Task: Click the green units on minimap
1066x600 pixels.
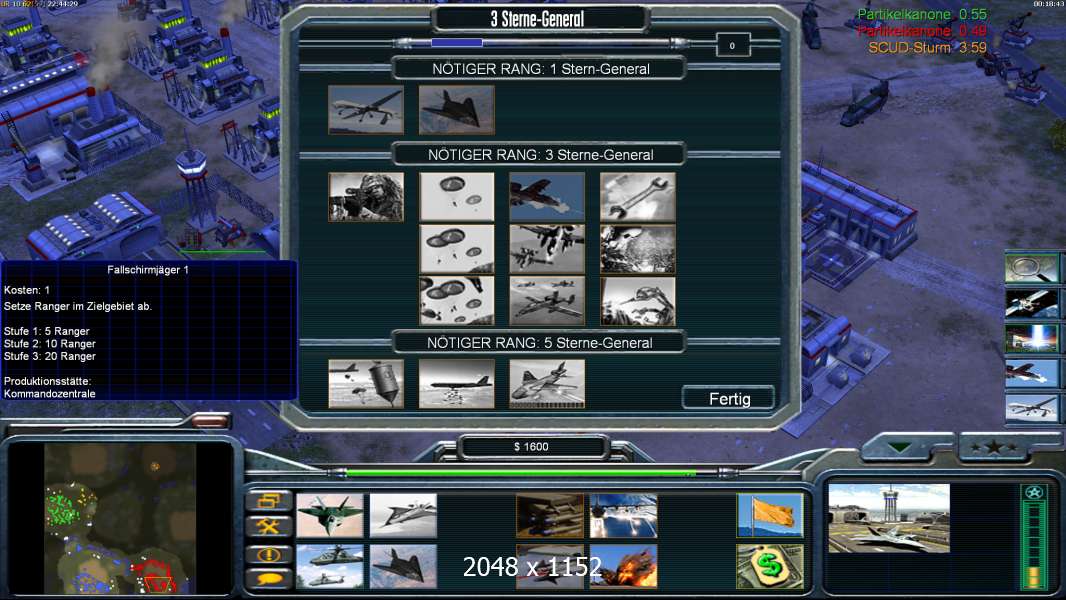Action: (x=63, y=509)
